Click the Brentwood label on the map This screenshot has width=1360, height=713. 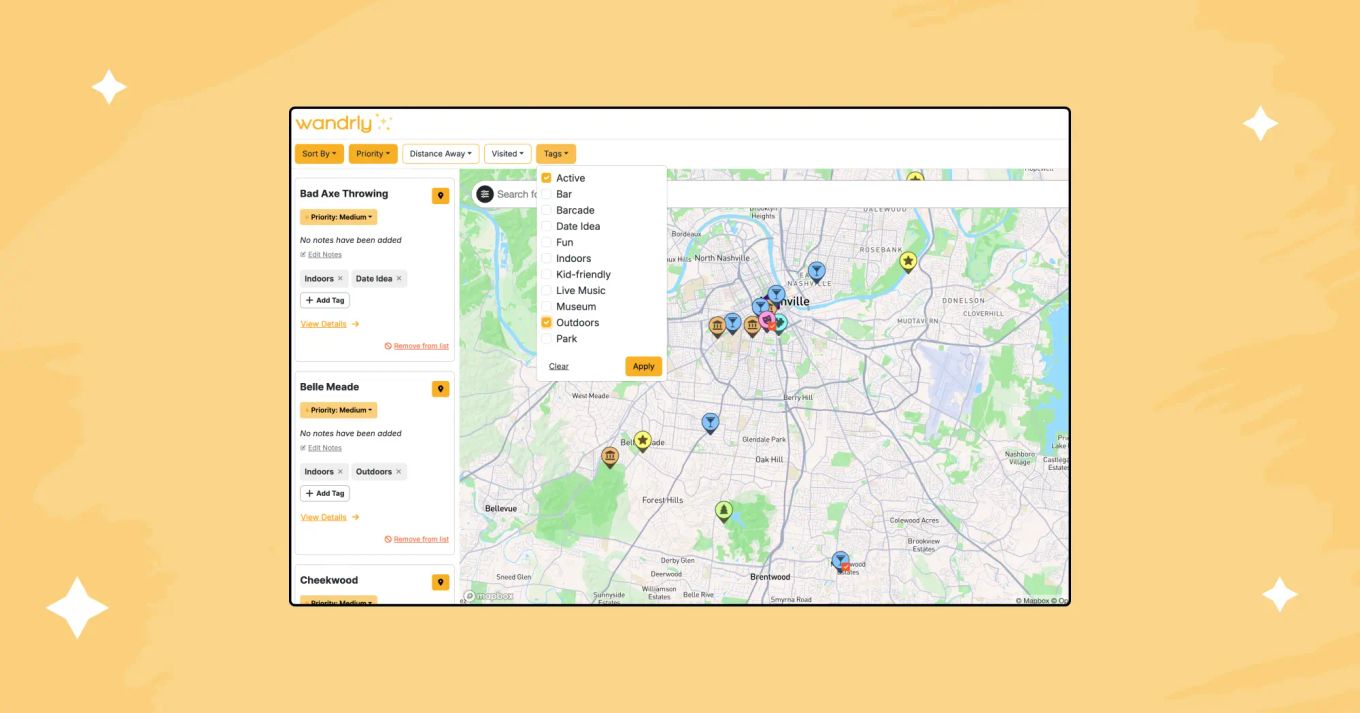point(770,577)
